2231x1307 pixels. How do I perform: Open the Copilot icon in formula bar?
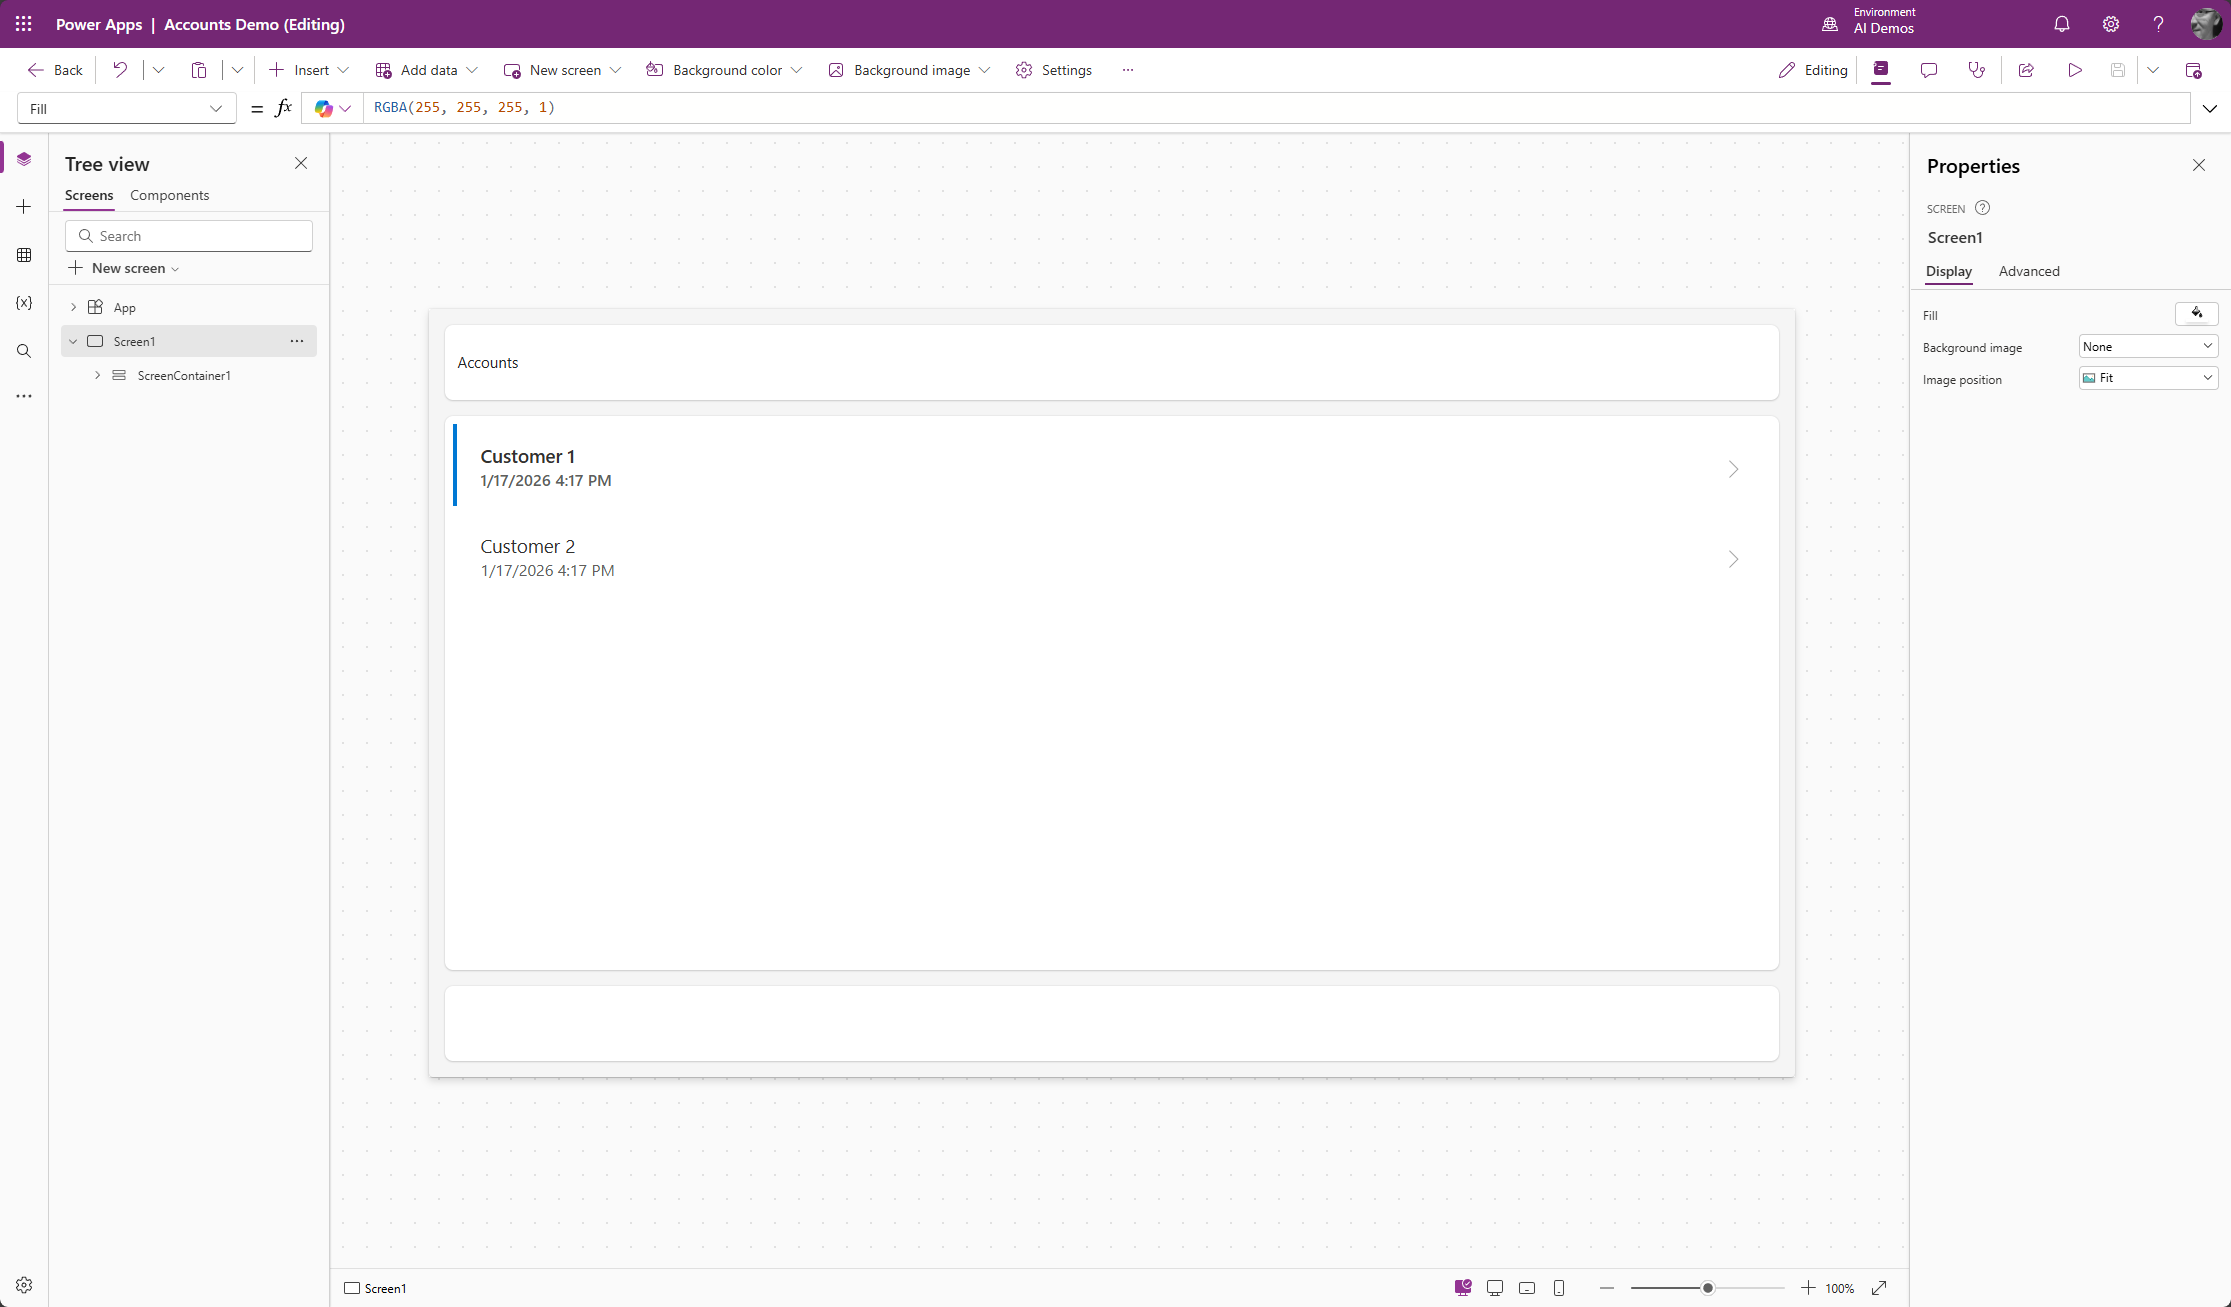click(x=324, y=108)
